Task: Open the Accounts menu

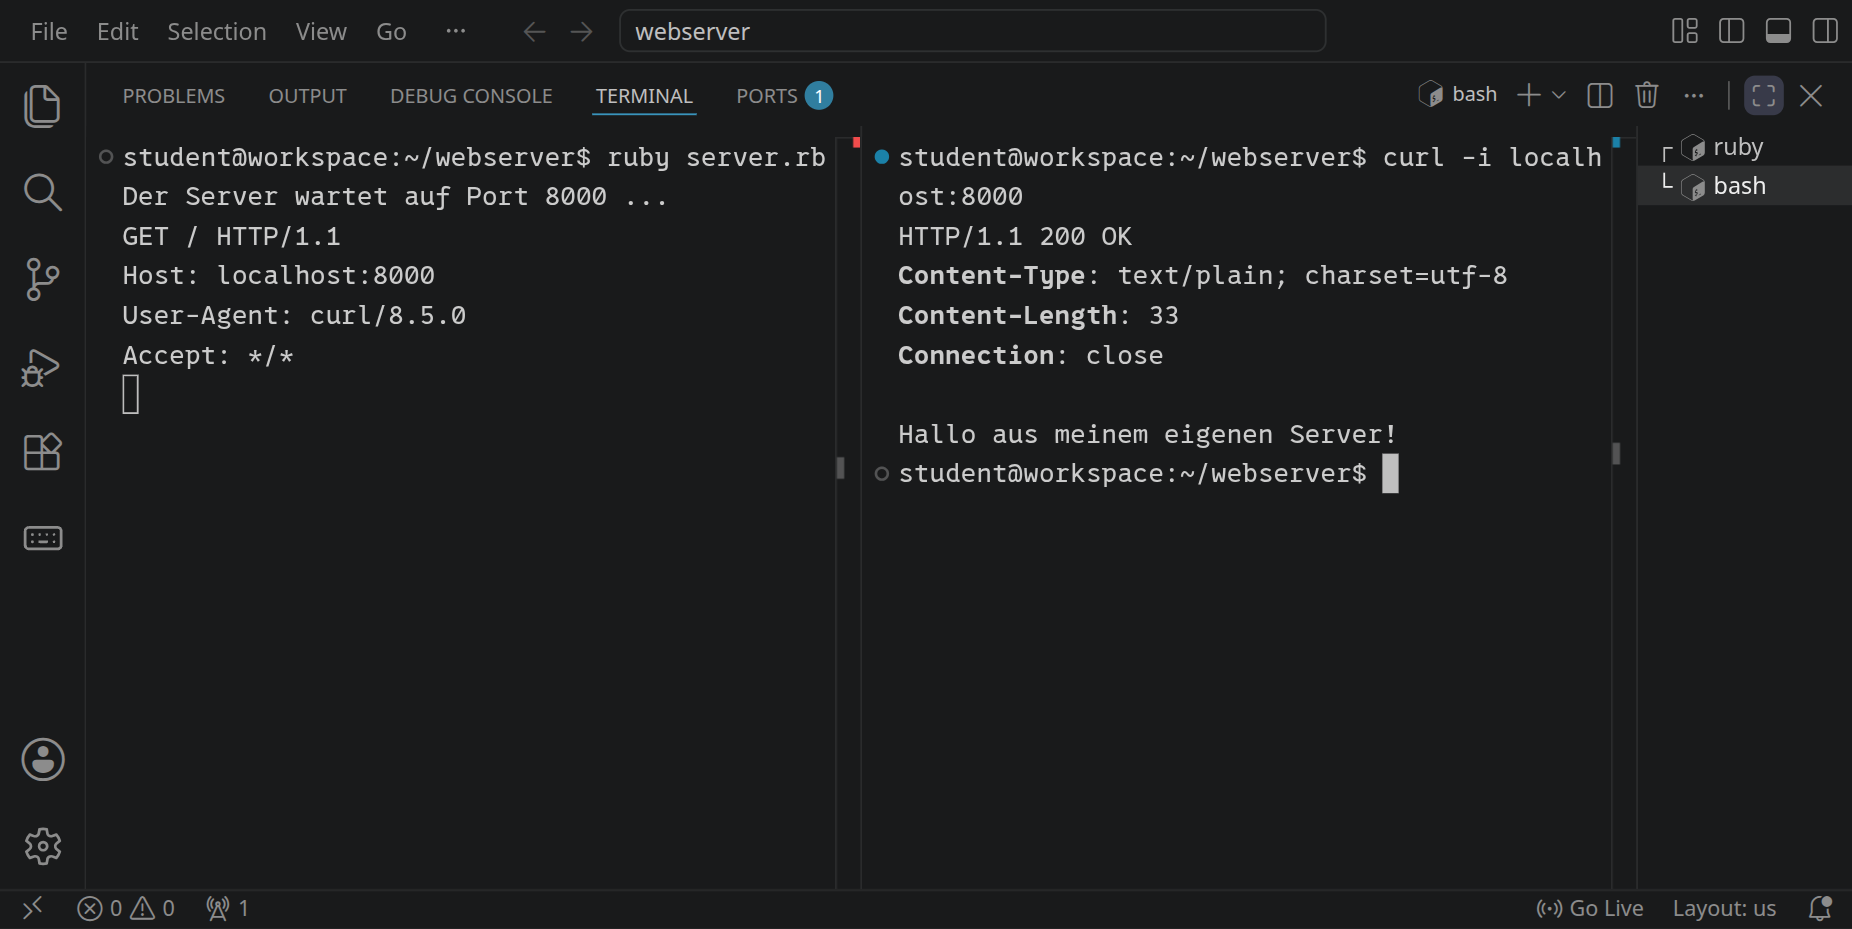Action: (43, 760)
